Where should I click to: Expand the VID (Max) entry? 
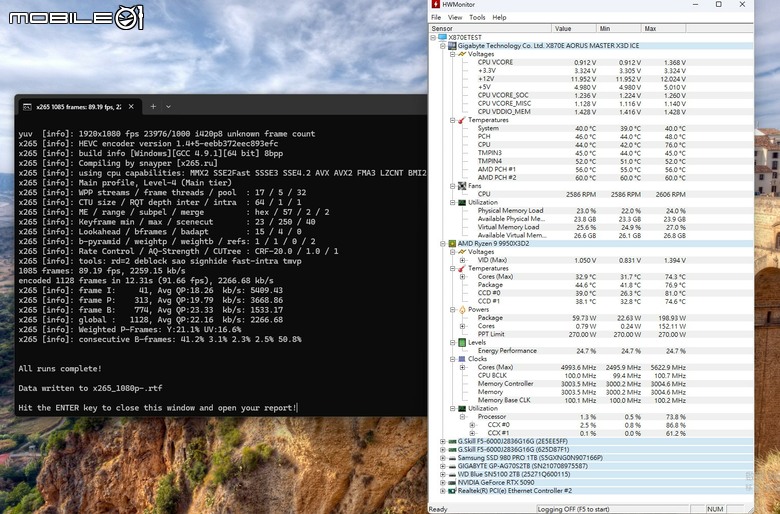463,260
